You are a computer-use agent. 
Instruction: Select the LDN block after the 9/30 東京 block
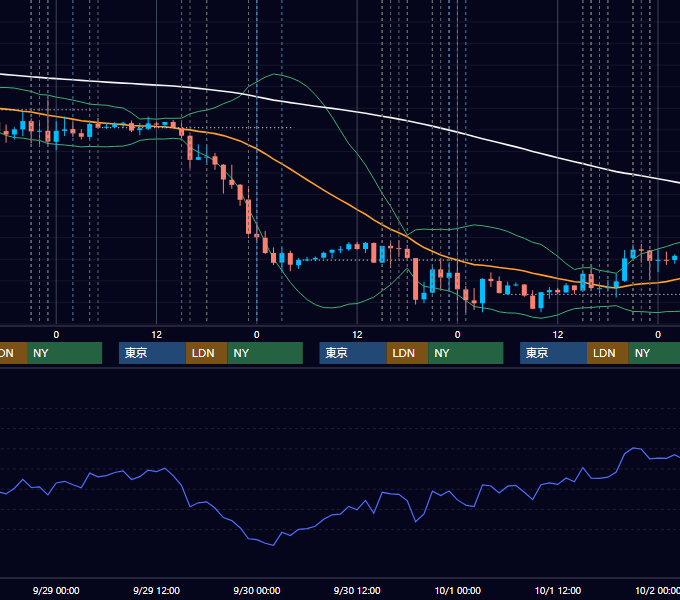[x=407, y=353]
